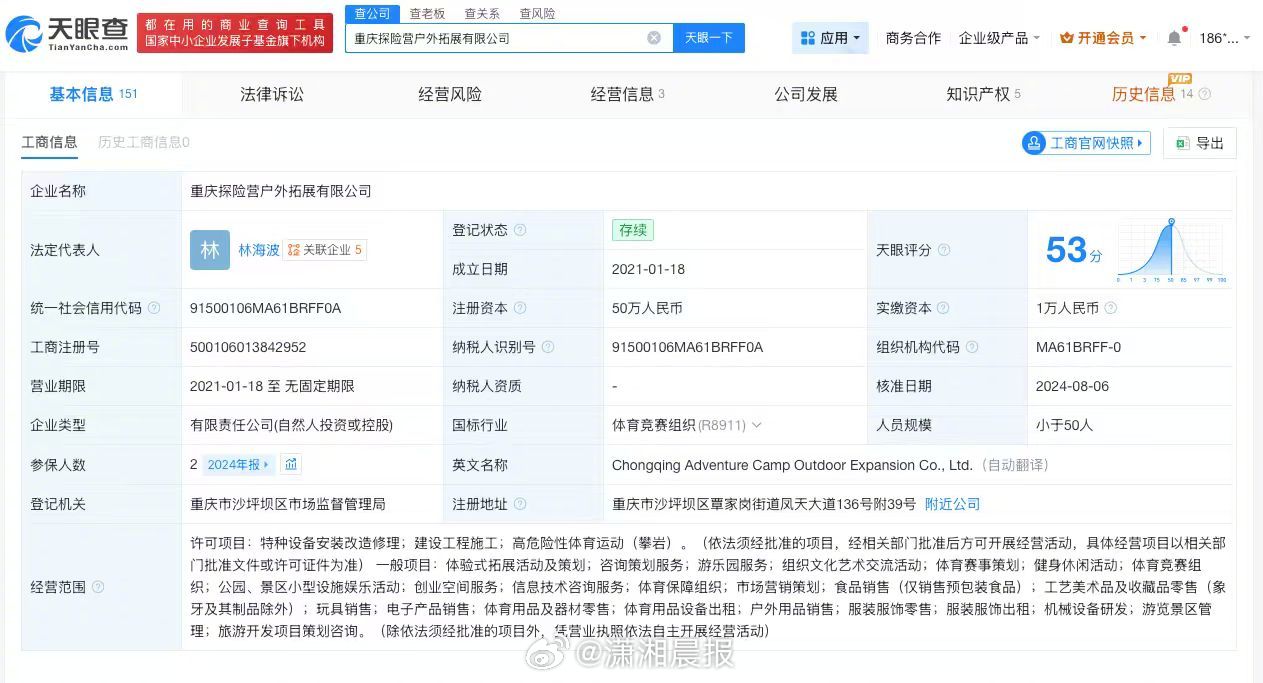The width and height of the screenshot is (1263, 683).
Task: Click credit code 91500106MA61BRFF0A
Action: (x=265, y=308)
